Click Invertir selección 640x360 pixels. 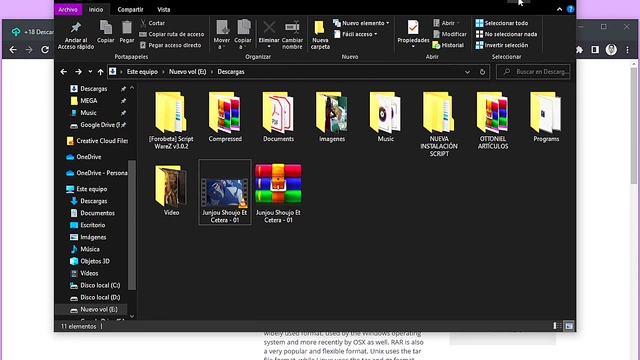502,45
